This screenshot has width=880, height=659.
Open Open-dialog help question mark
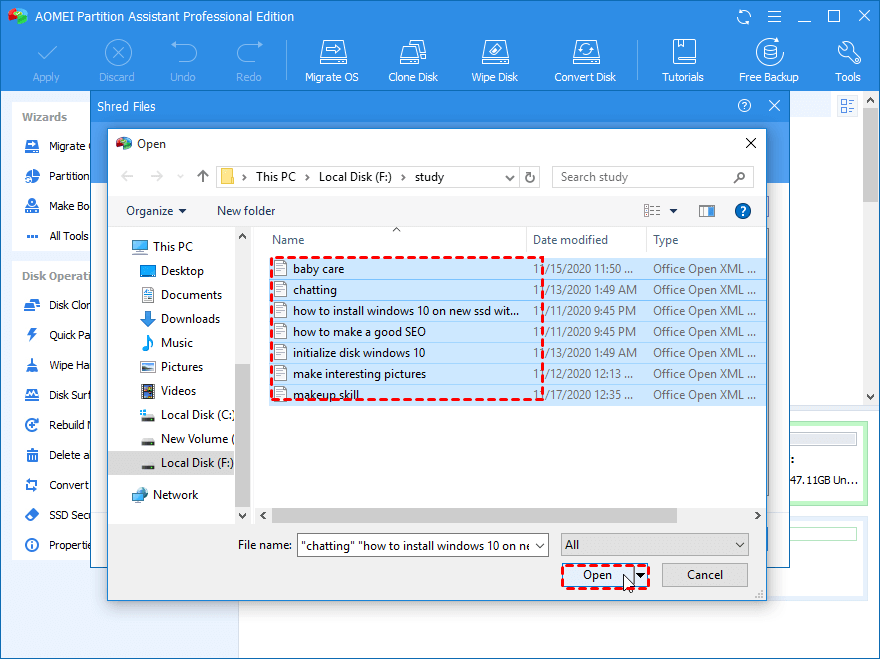click(742, 211)
